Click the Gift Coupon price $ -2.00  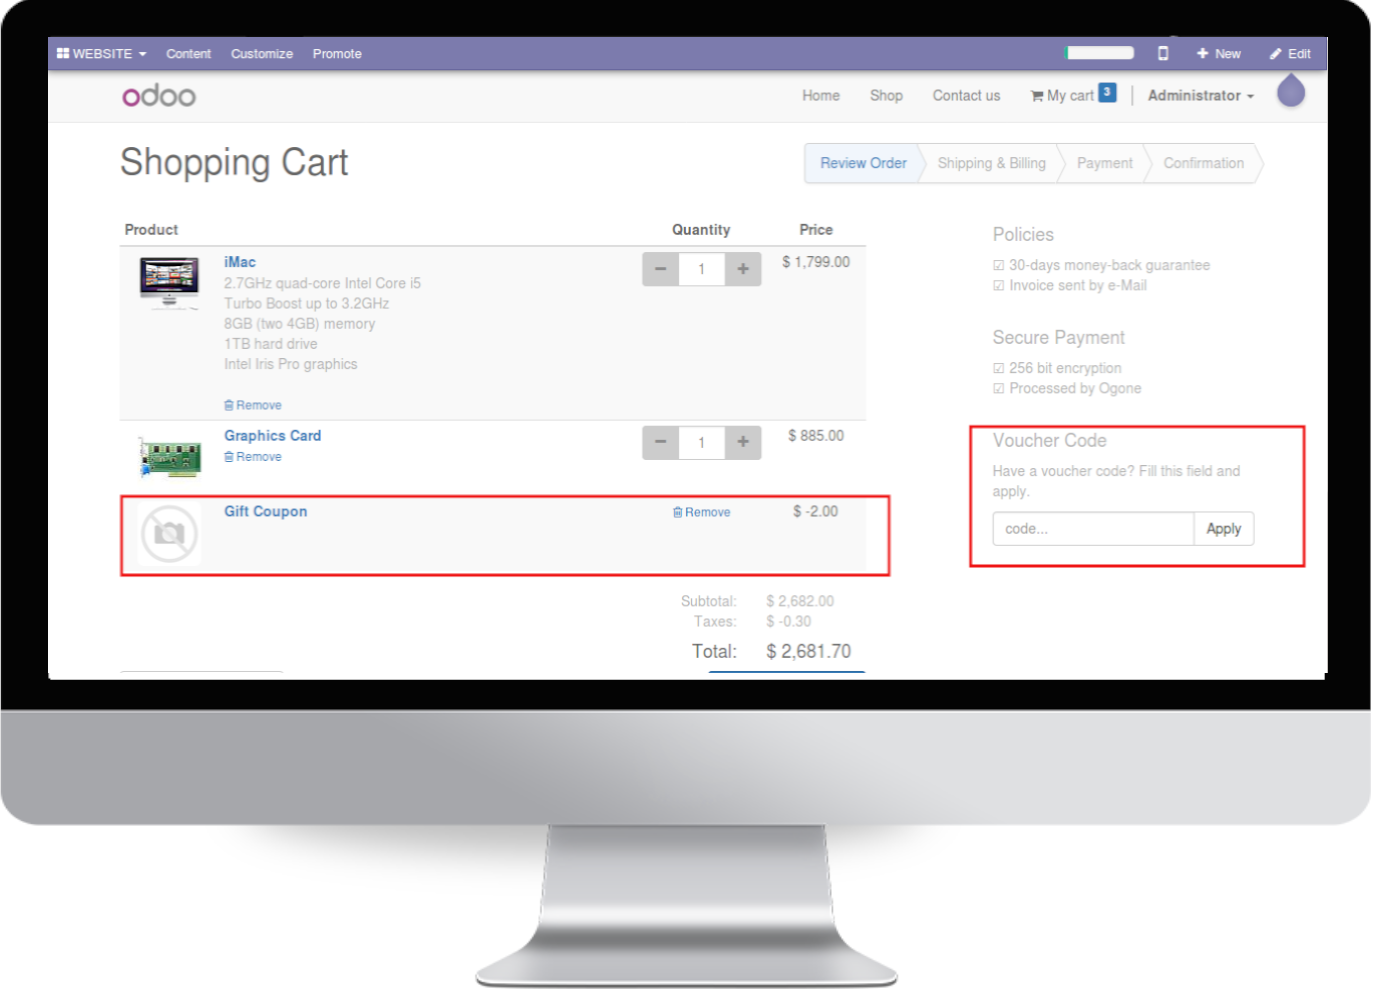pyautogui.click(x=816, y=511)
